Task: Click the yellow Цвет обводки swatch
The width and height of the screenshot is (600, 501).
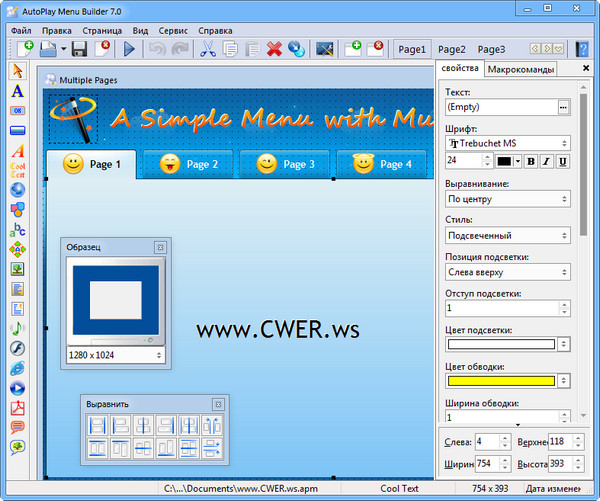Action: 501,381
